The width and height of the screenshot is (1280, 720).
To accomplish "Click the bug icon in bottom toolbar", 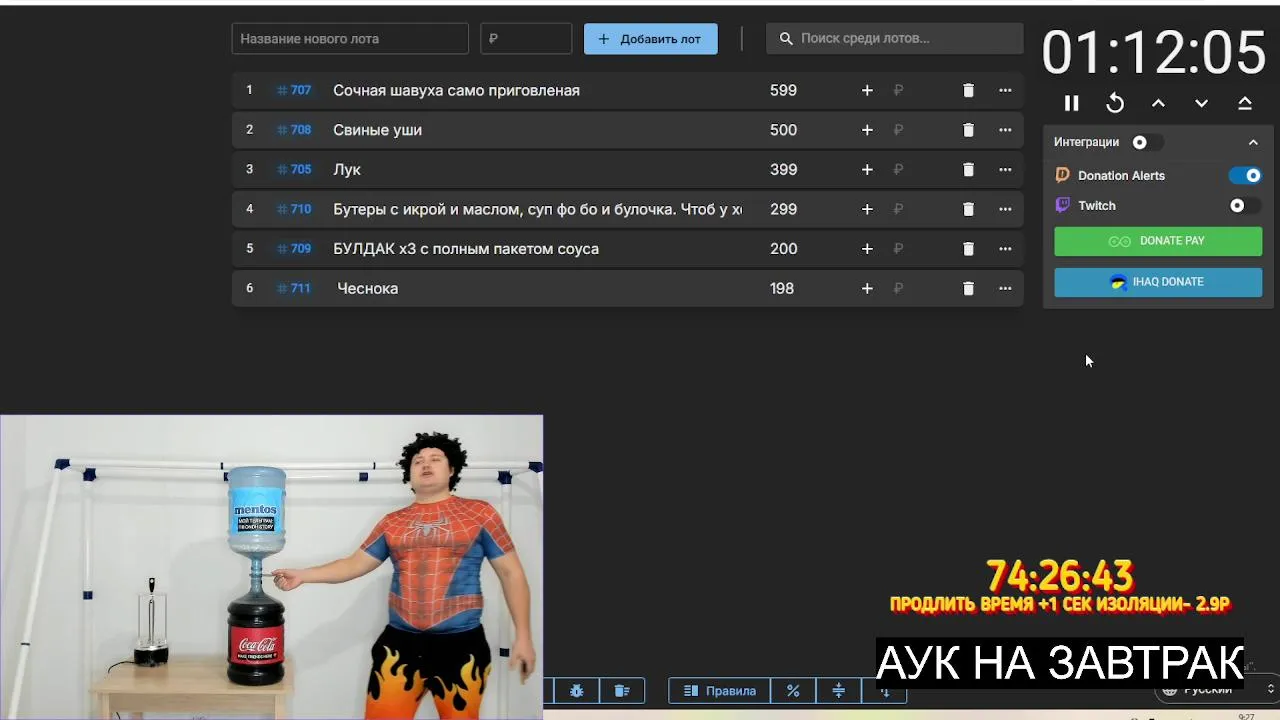I will coord(576,691).
